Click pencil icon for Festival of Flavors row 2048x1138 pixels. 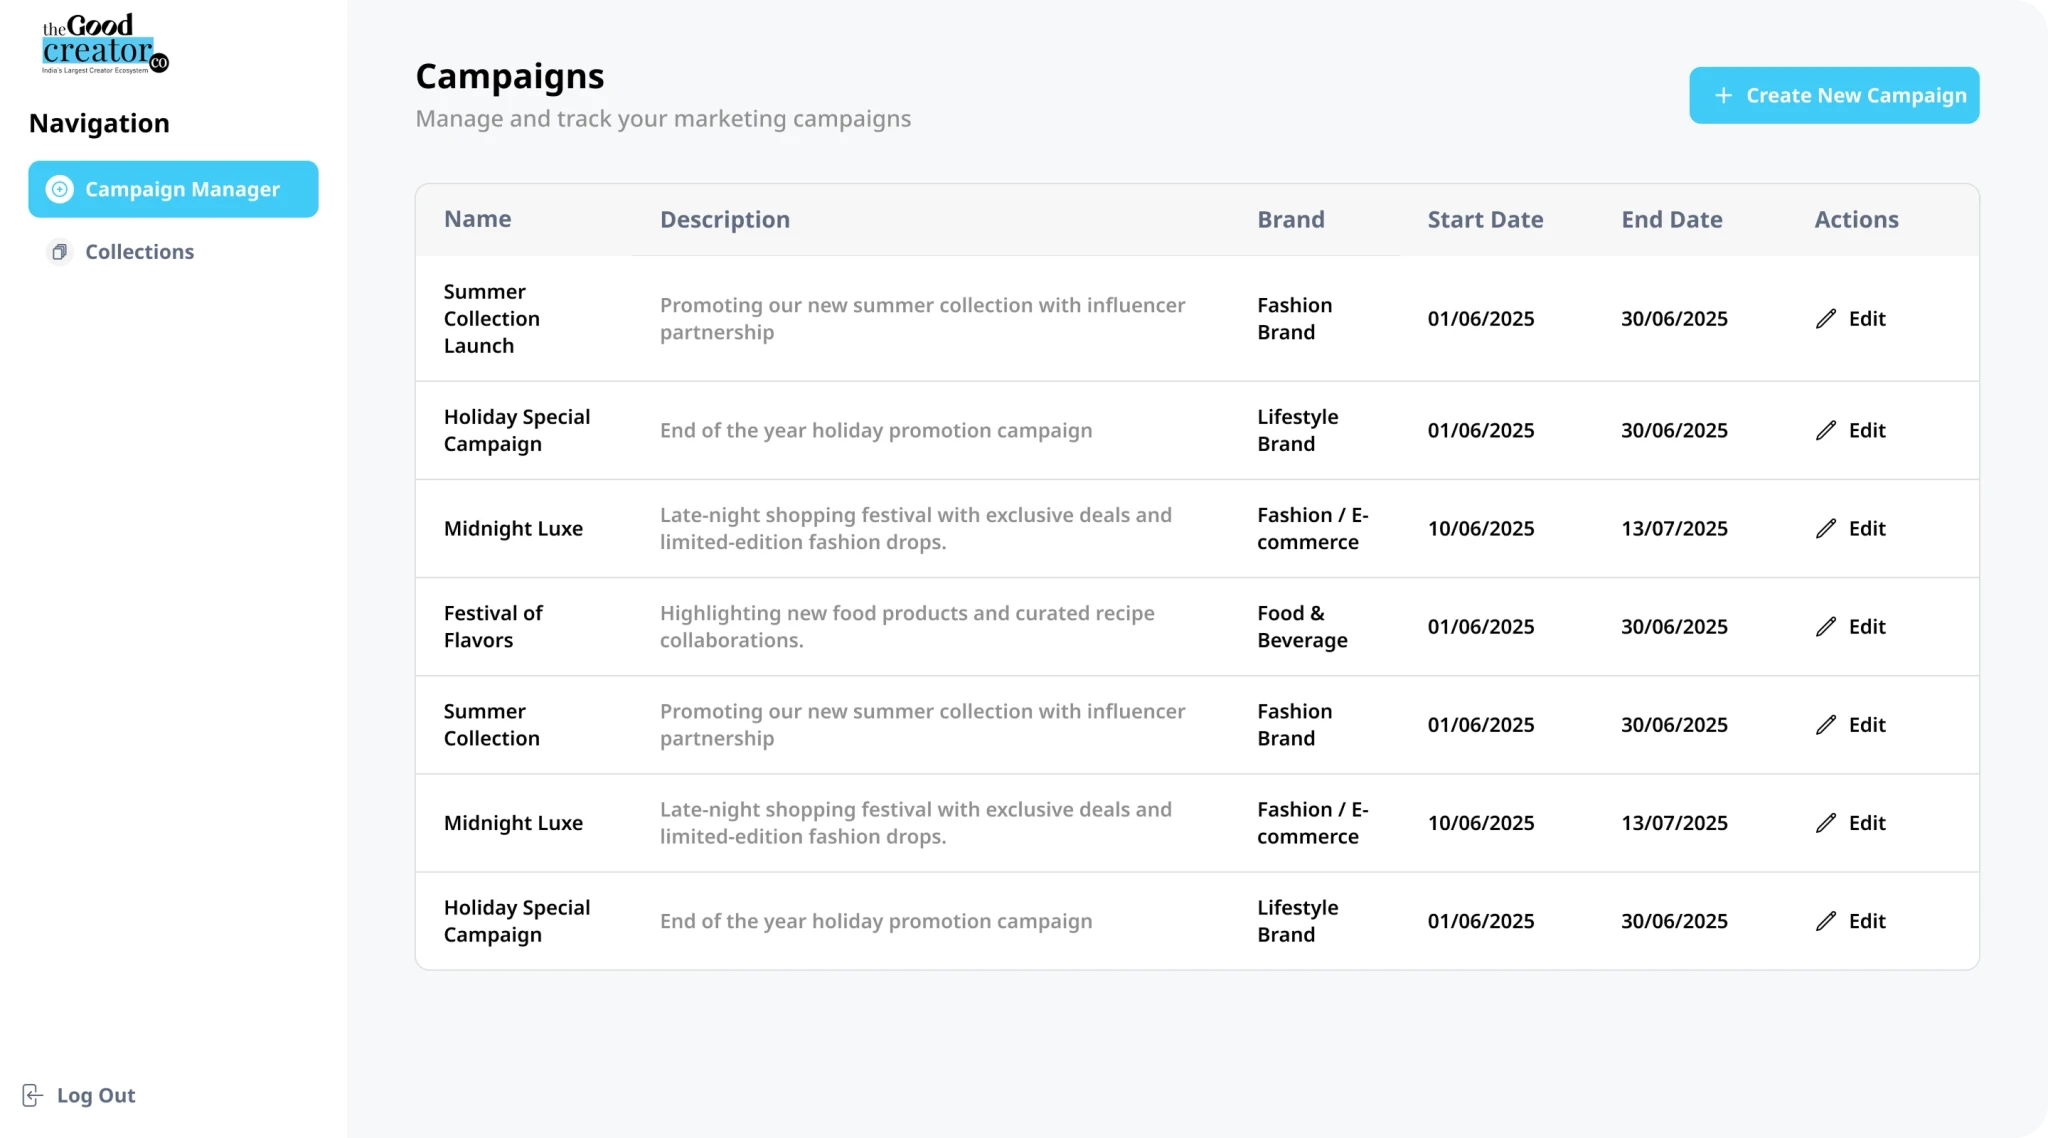pos(1826,627)
